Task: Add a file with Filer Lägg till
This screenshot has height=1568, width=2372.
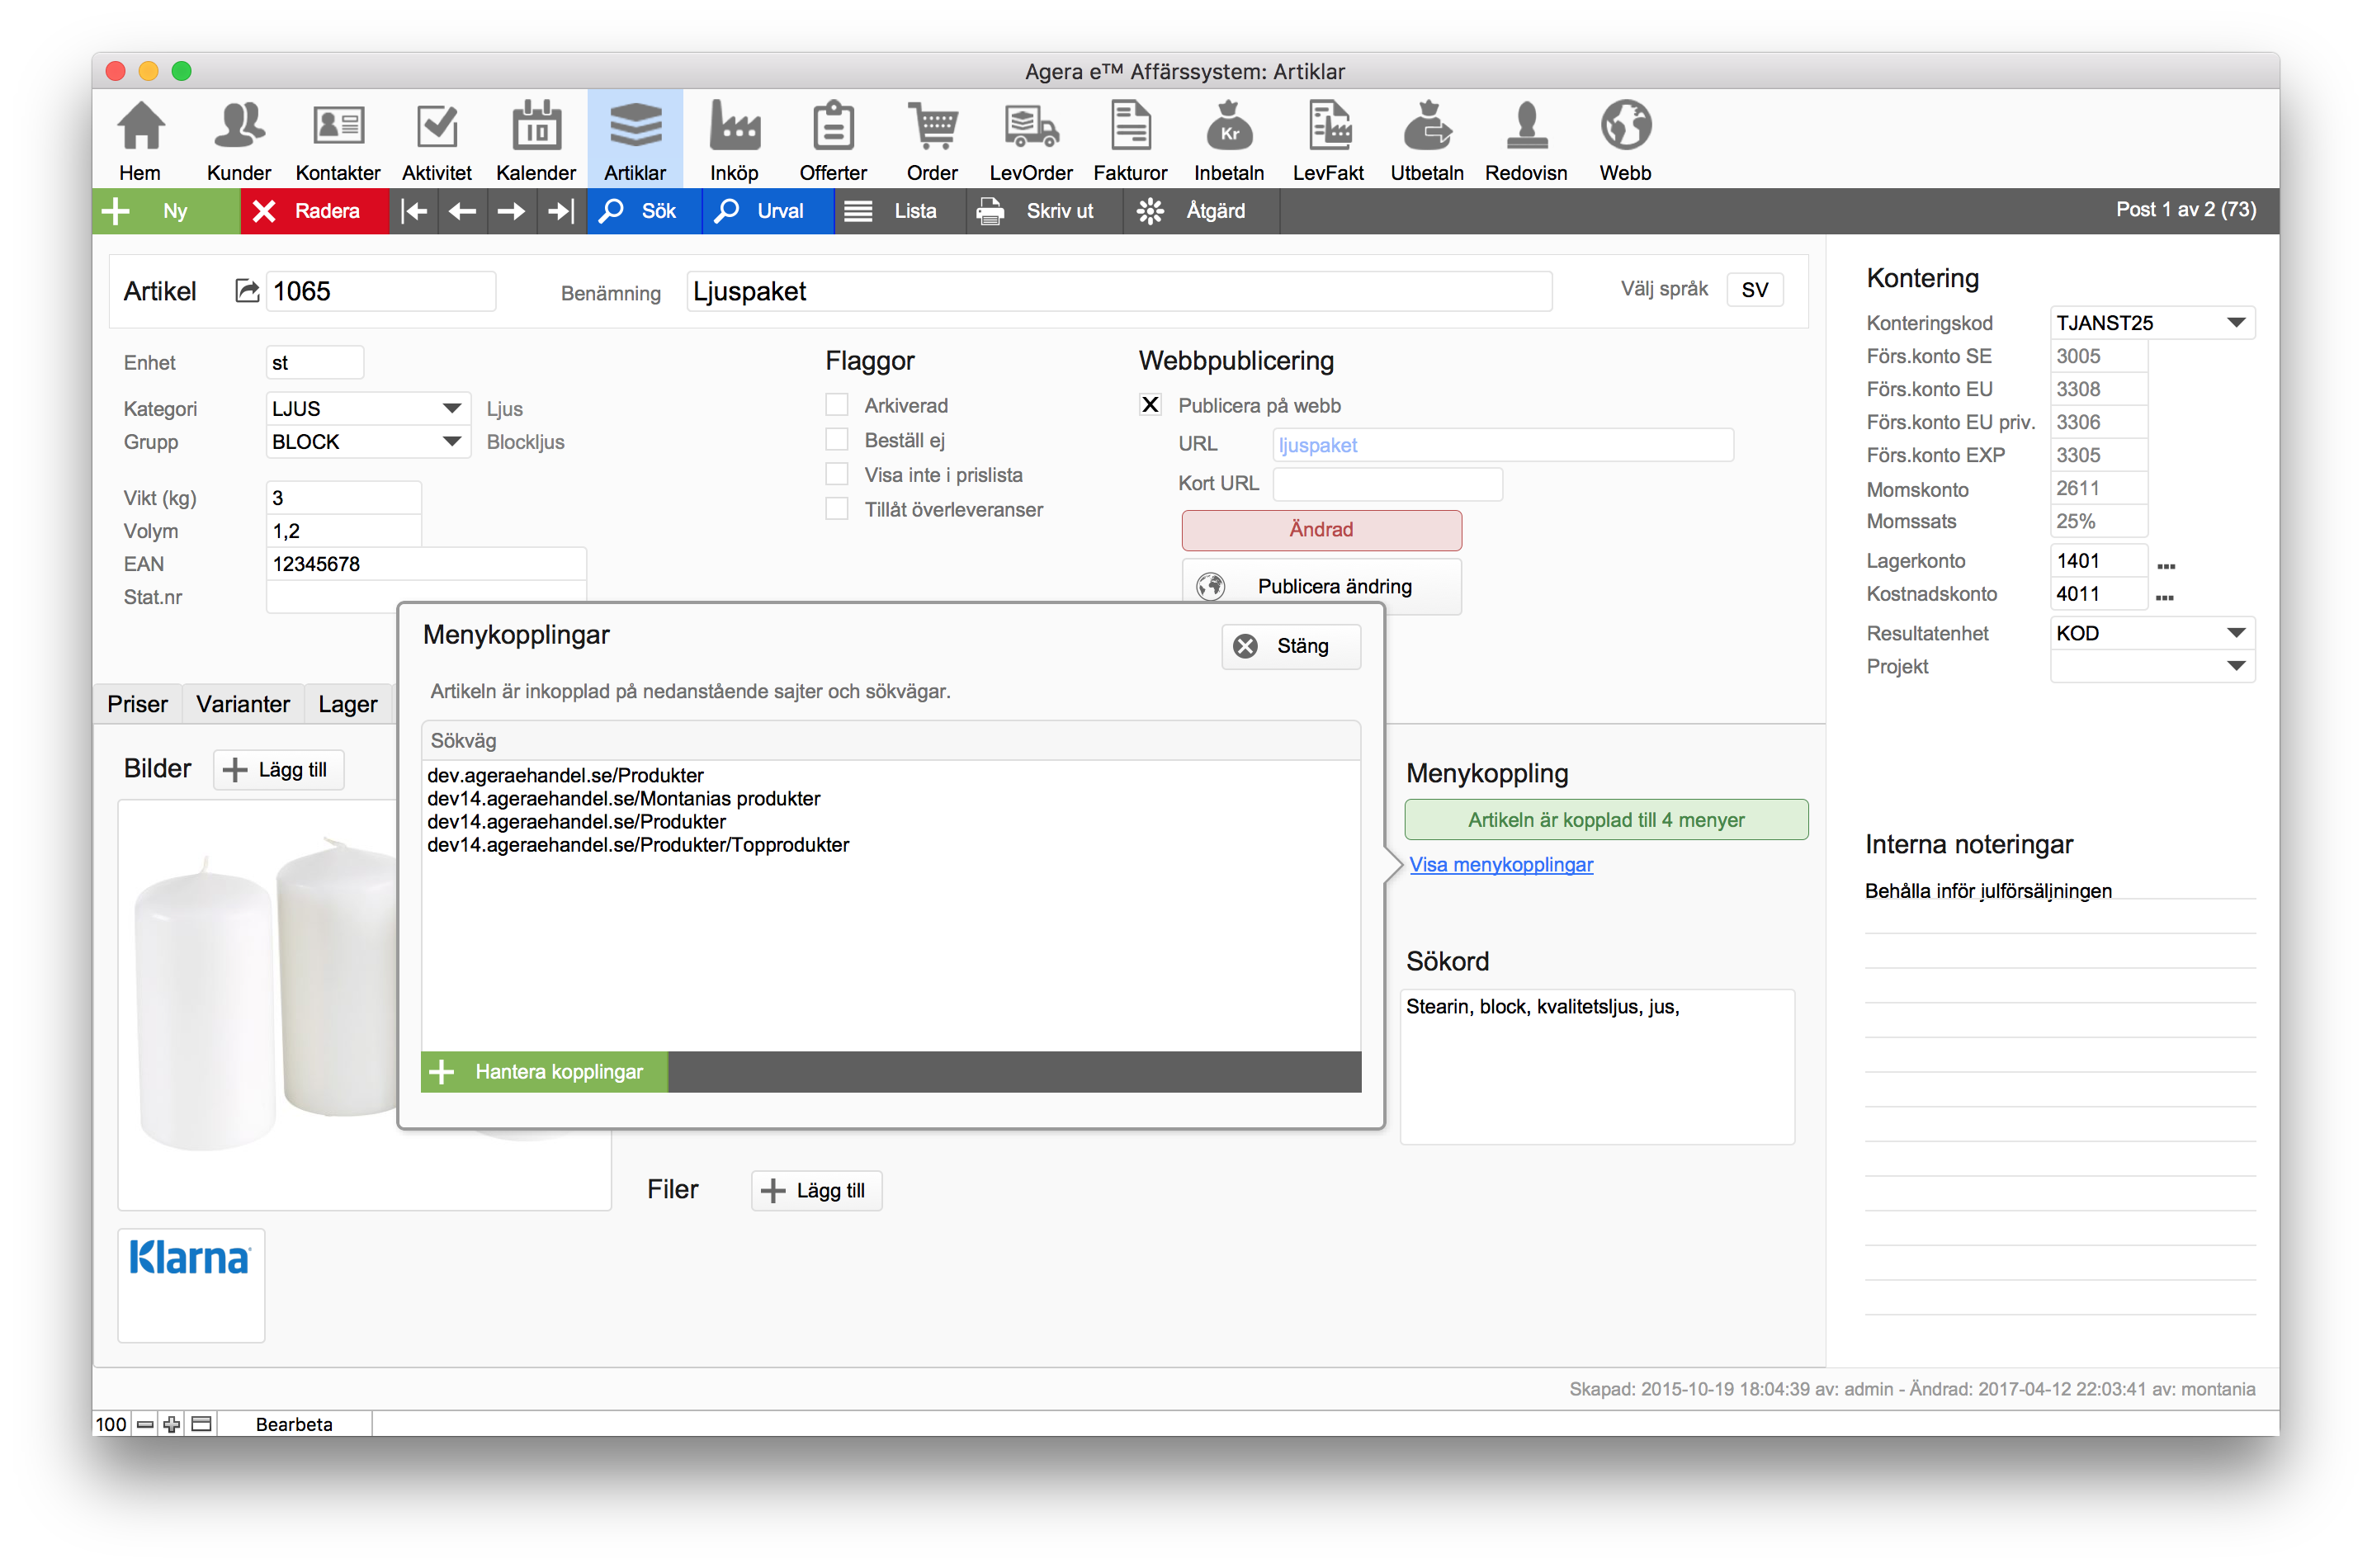Action: coord(817,1191)
